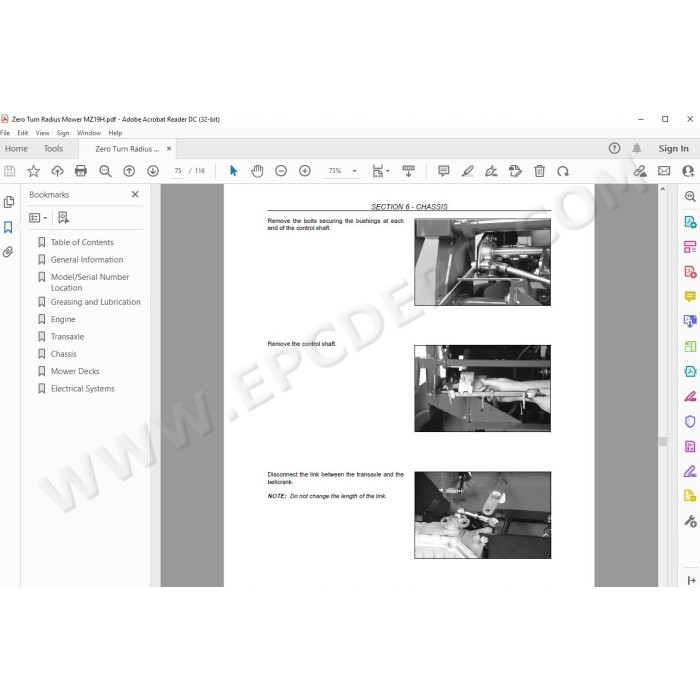Close the Zero Turn Radius document tab
This screenshot has width=700, height=700.
pyautogui.click(x=169, y=149)
